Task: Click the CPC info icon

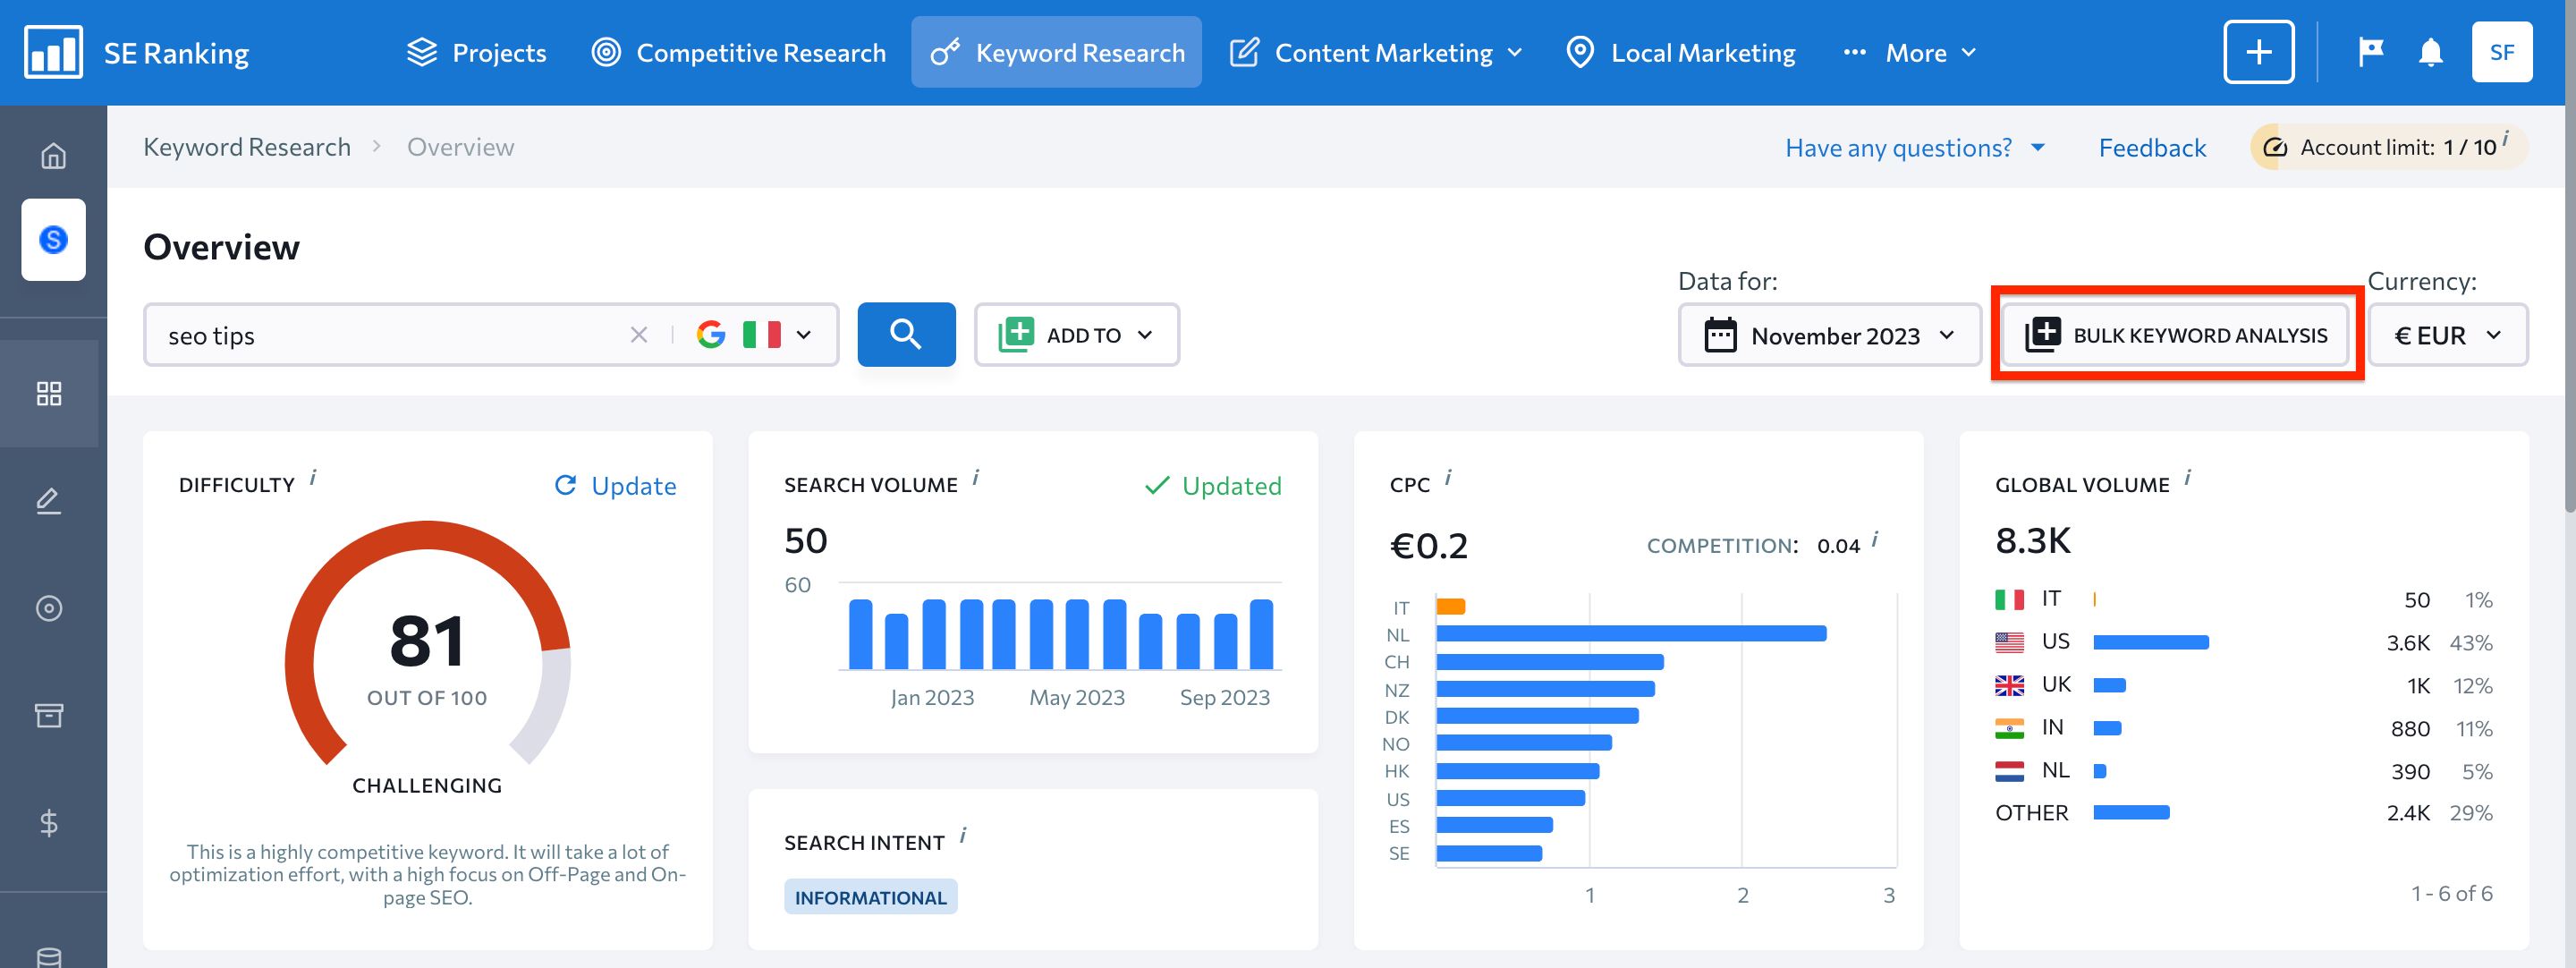Action: tap(1448, 478)
